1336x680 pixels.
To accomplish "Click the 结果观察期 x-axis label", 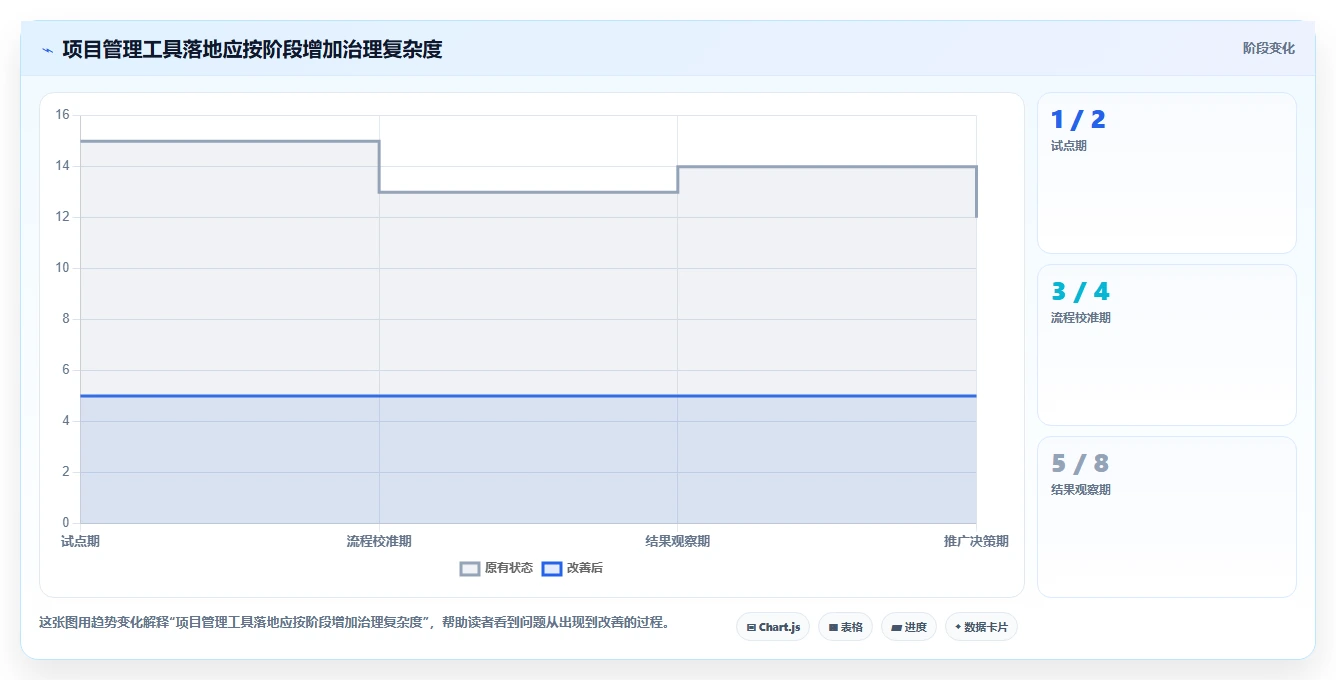I will pyautogui.click(x=678, y=541).
